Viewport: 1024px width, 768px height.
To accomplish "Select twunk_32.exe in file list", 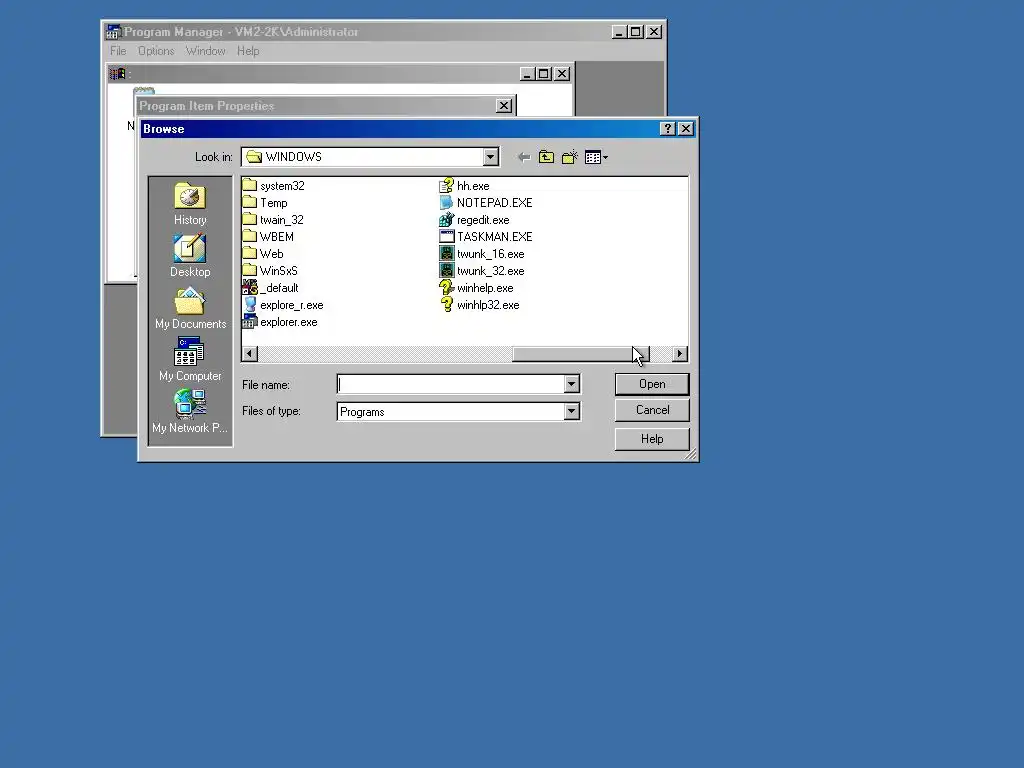I will tap(483, 271).
